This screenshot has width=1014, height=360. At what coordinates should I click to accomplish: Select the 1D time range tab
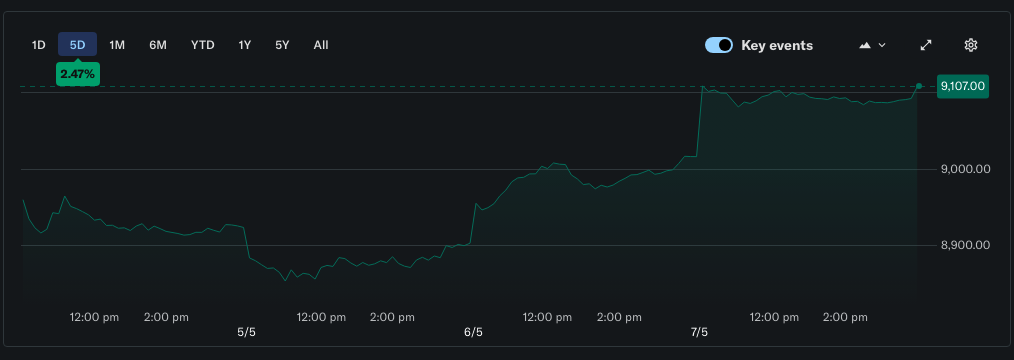coord(39,45)
